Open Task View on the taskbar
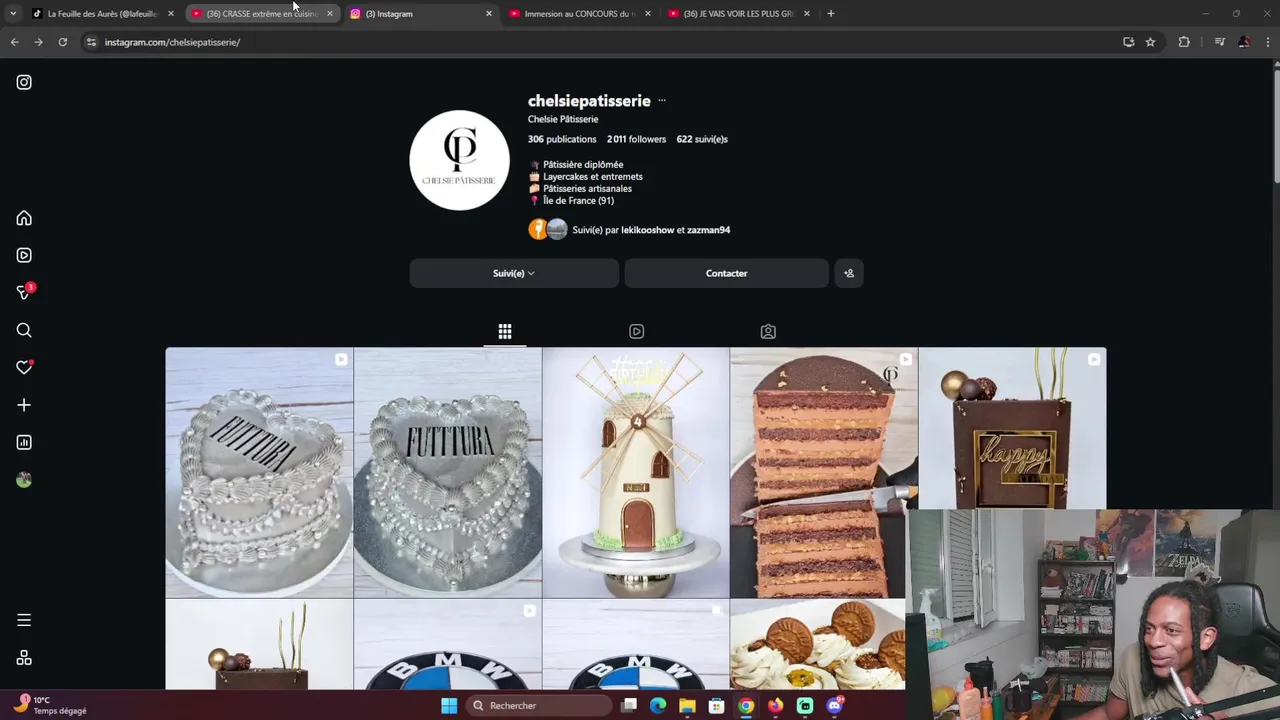This screenshot has height=720, width=1280. pyautogui.click(x=628, y=706)
